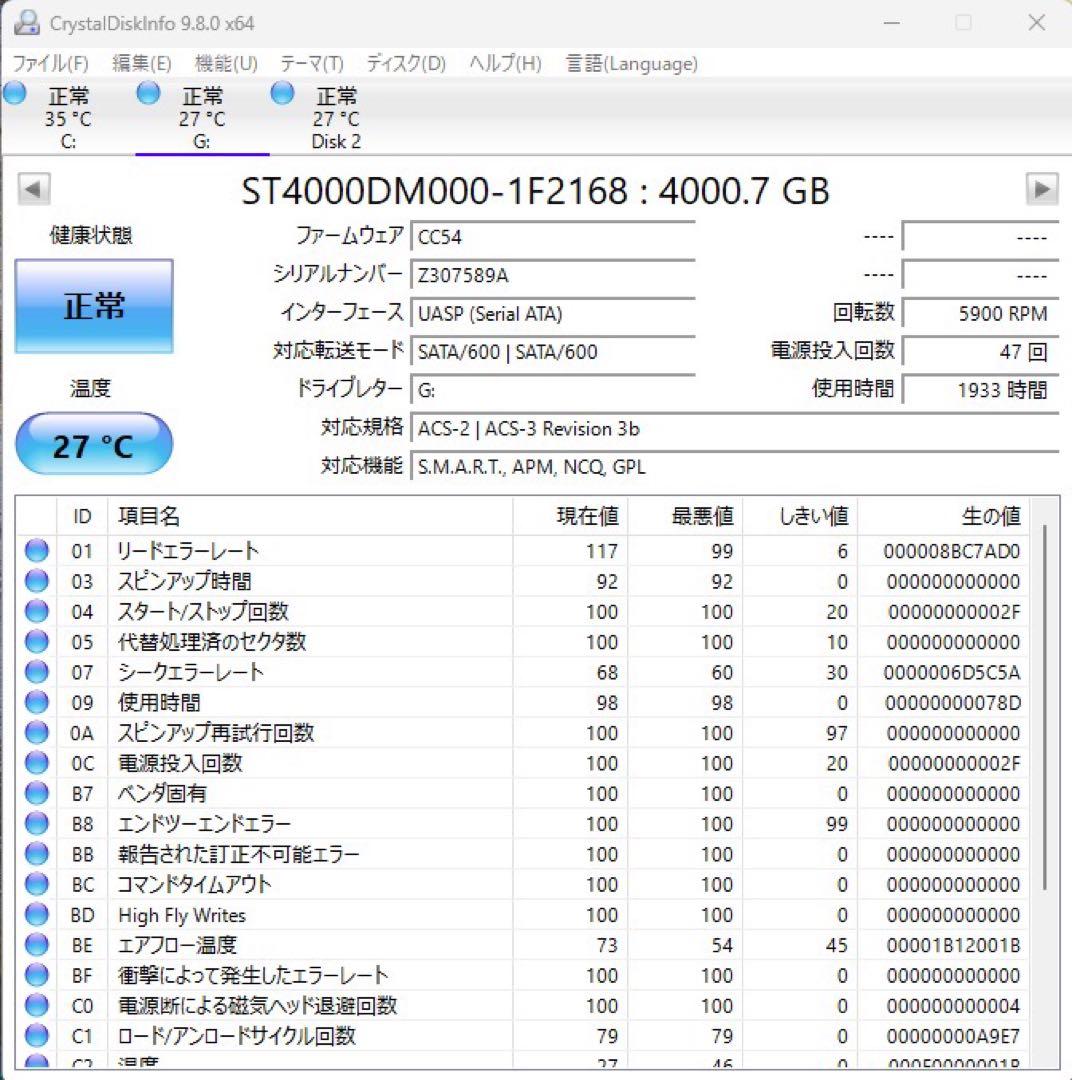Click the drive title ST4000DM000-1F2168 : 4000.7 GB
This screenshot has height=1080, width=1073.
pos(535,190)
